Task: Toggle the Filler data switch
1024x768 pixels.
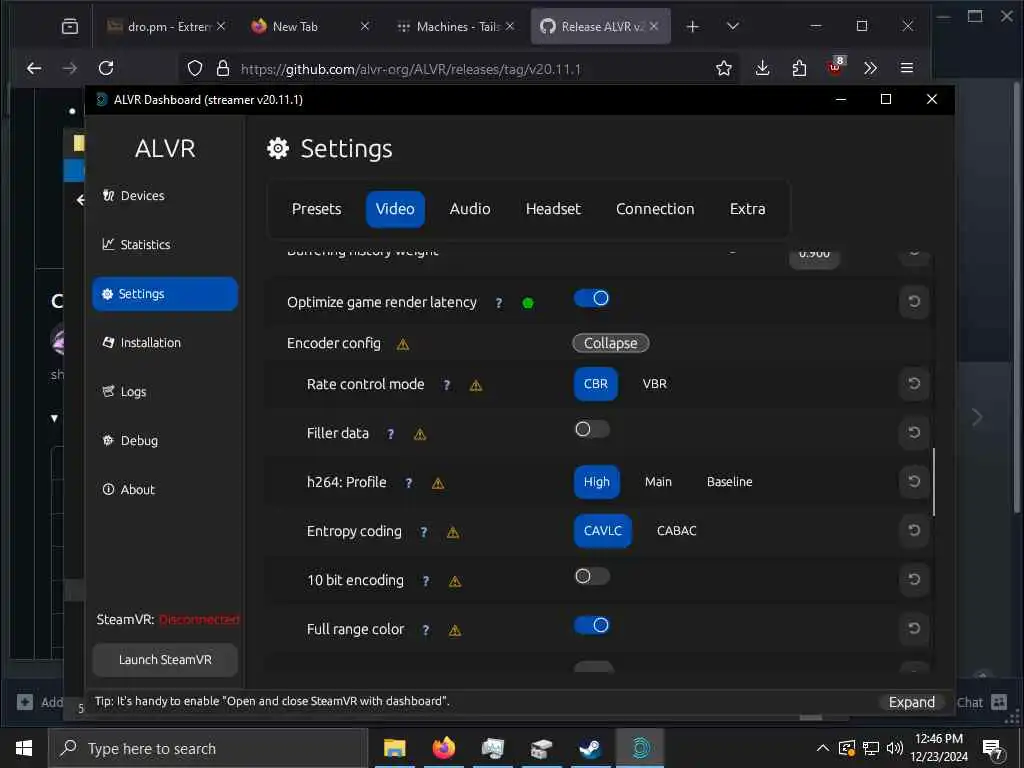Action: (x=592, y=429)
